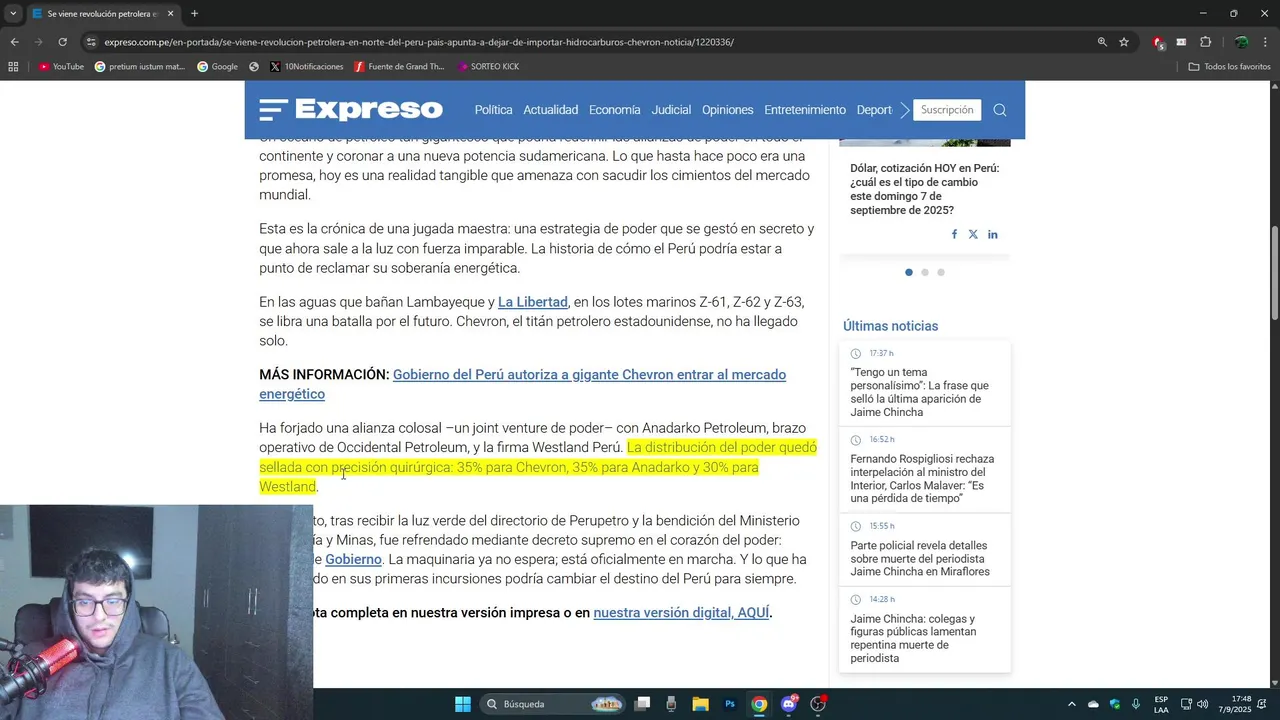Expand the tab search dropdown arrow
This screenshot has height=720, width=1280.
coord(12,14)
